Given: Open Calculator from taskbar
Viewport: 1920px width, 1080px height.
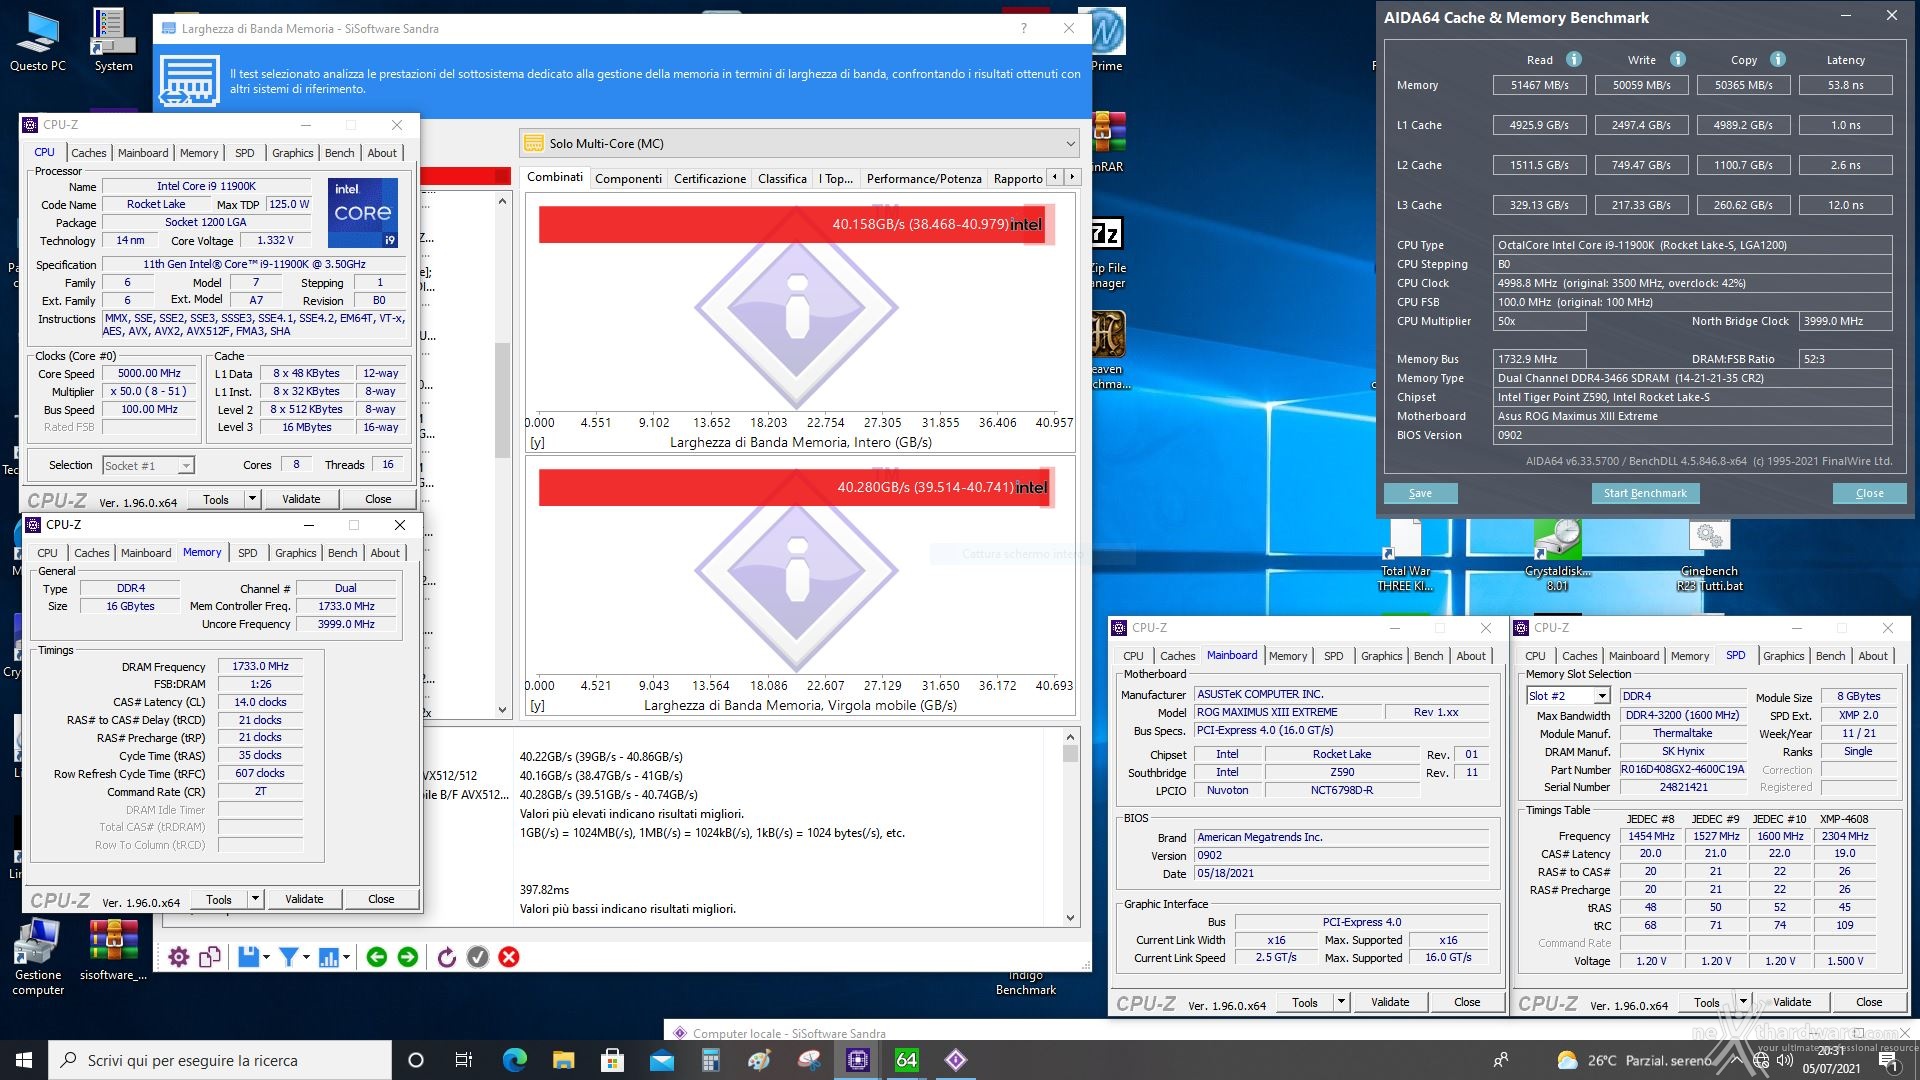Looking at the screenshot, I should [710, 1060].
